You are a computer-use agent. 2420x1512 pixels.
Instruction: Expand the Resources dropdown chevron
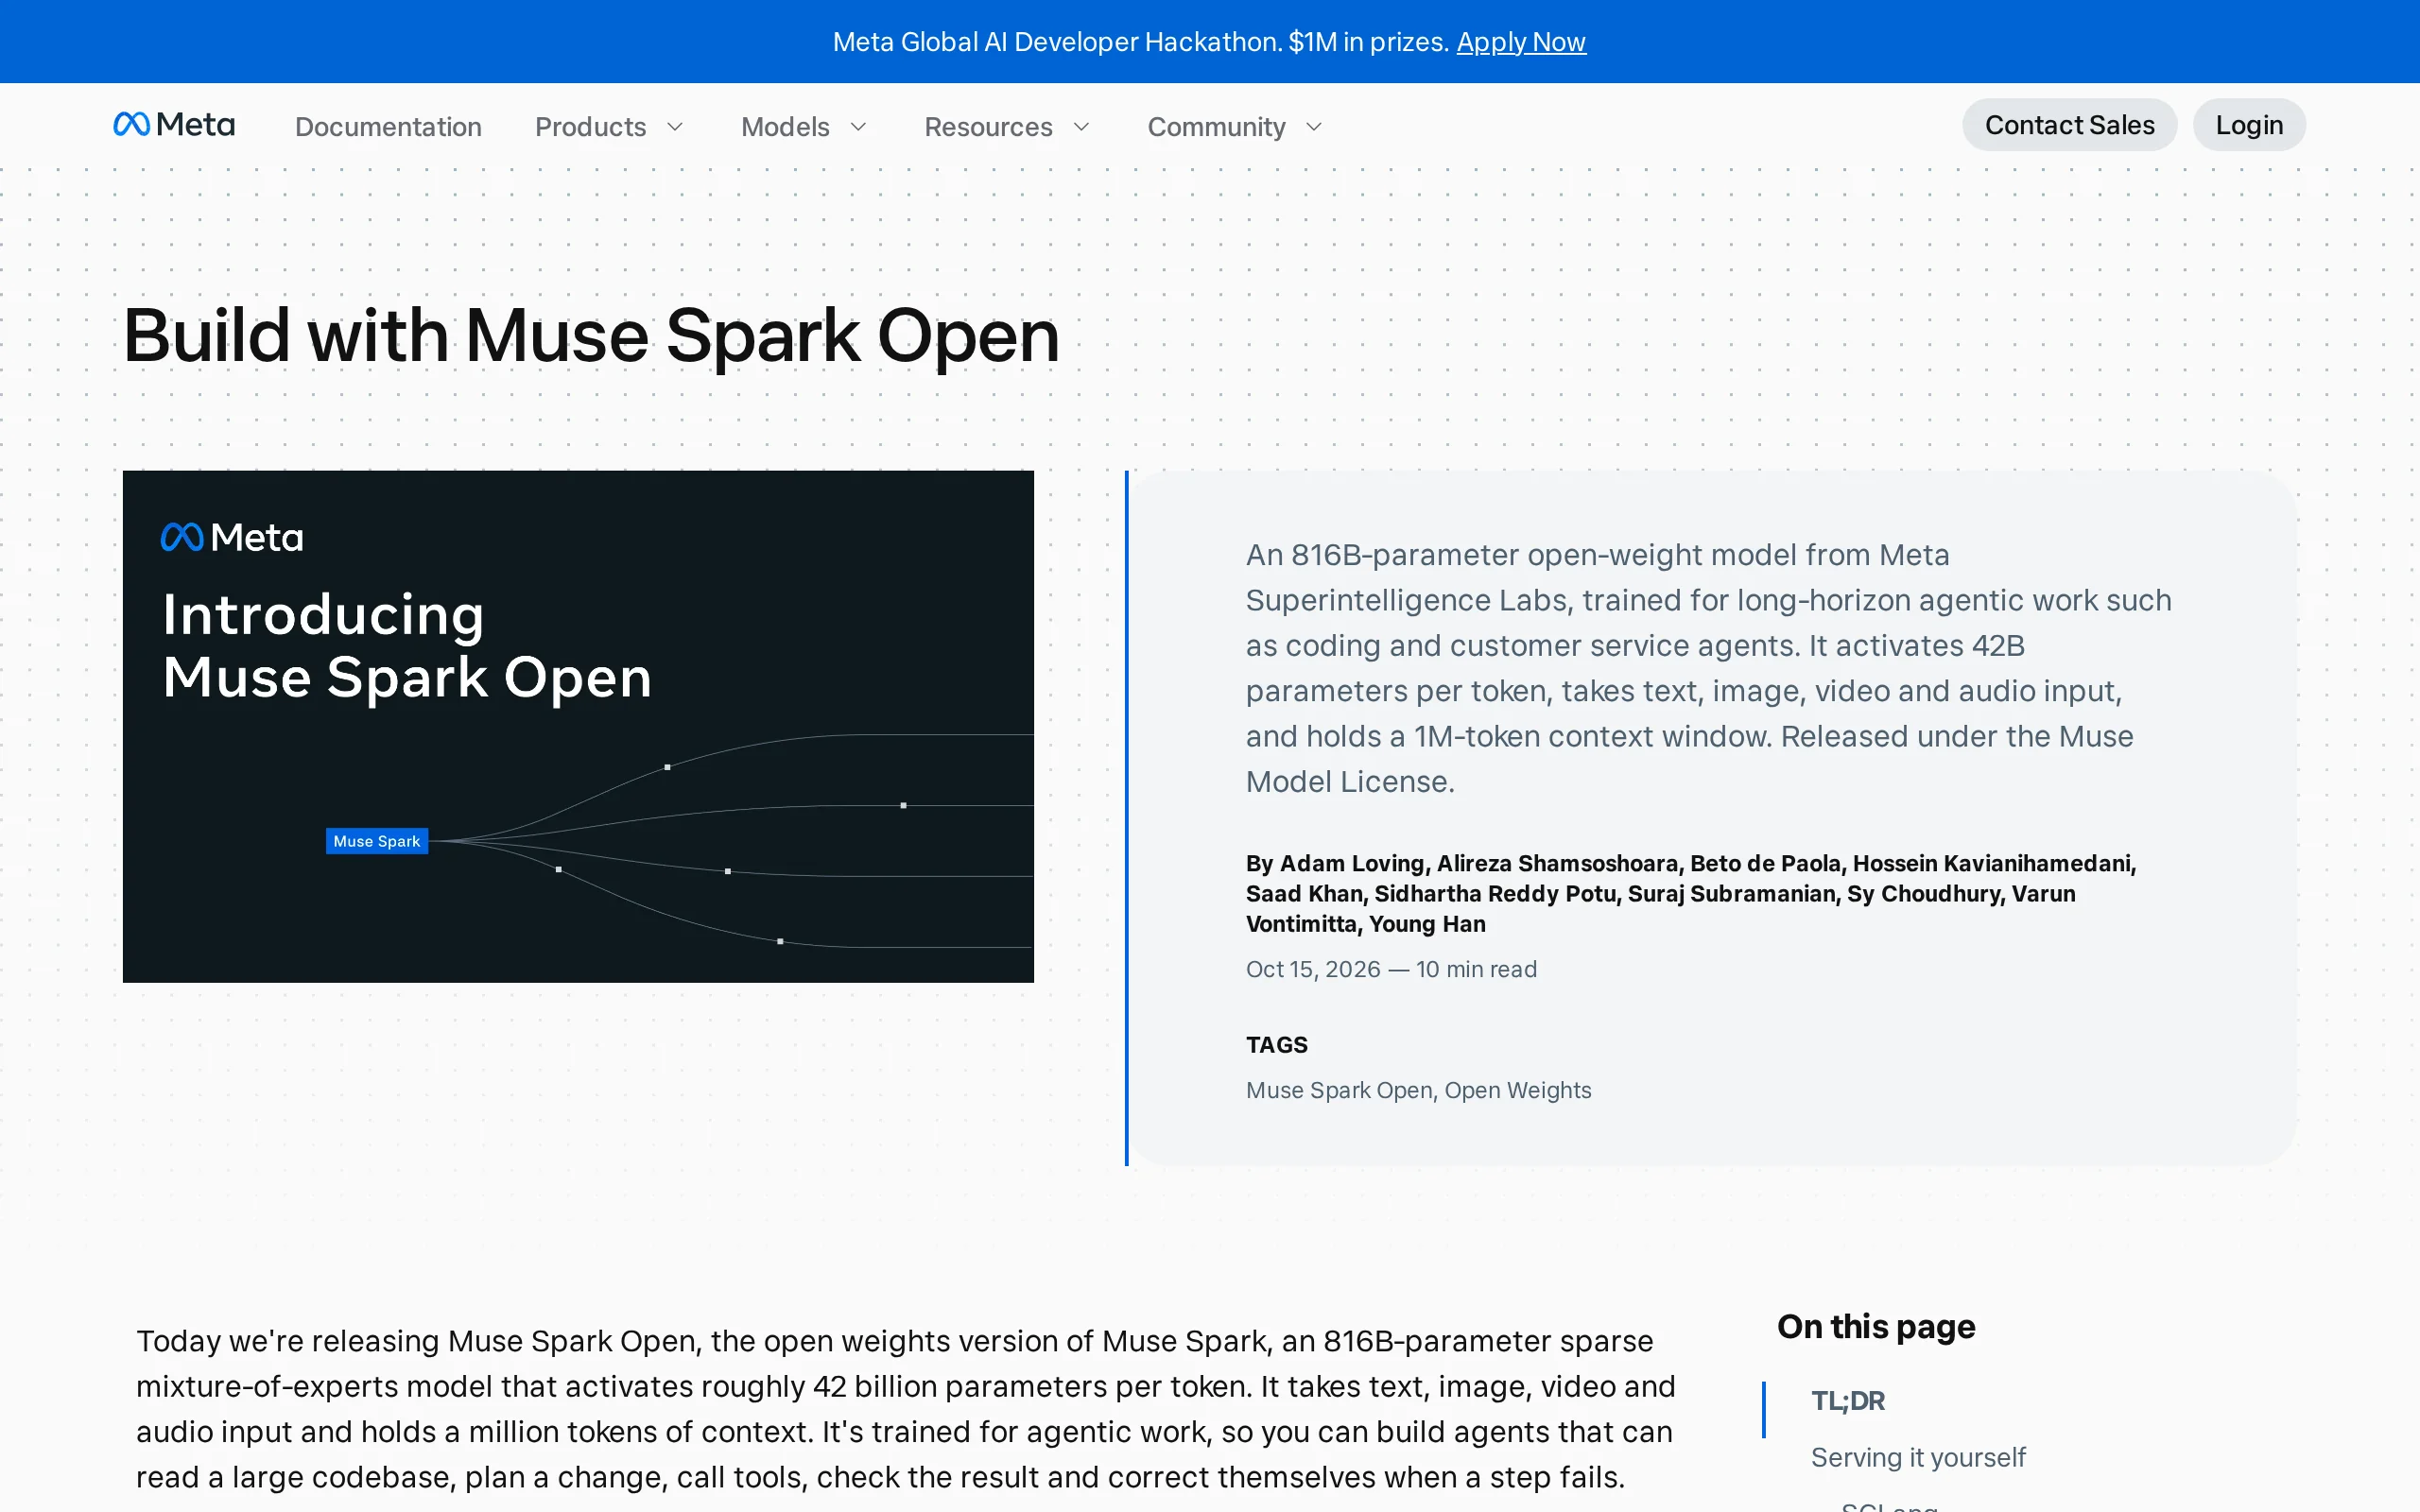tap(1081, 127)
